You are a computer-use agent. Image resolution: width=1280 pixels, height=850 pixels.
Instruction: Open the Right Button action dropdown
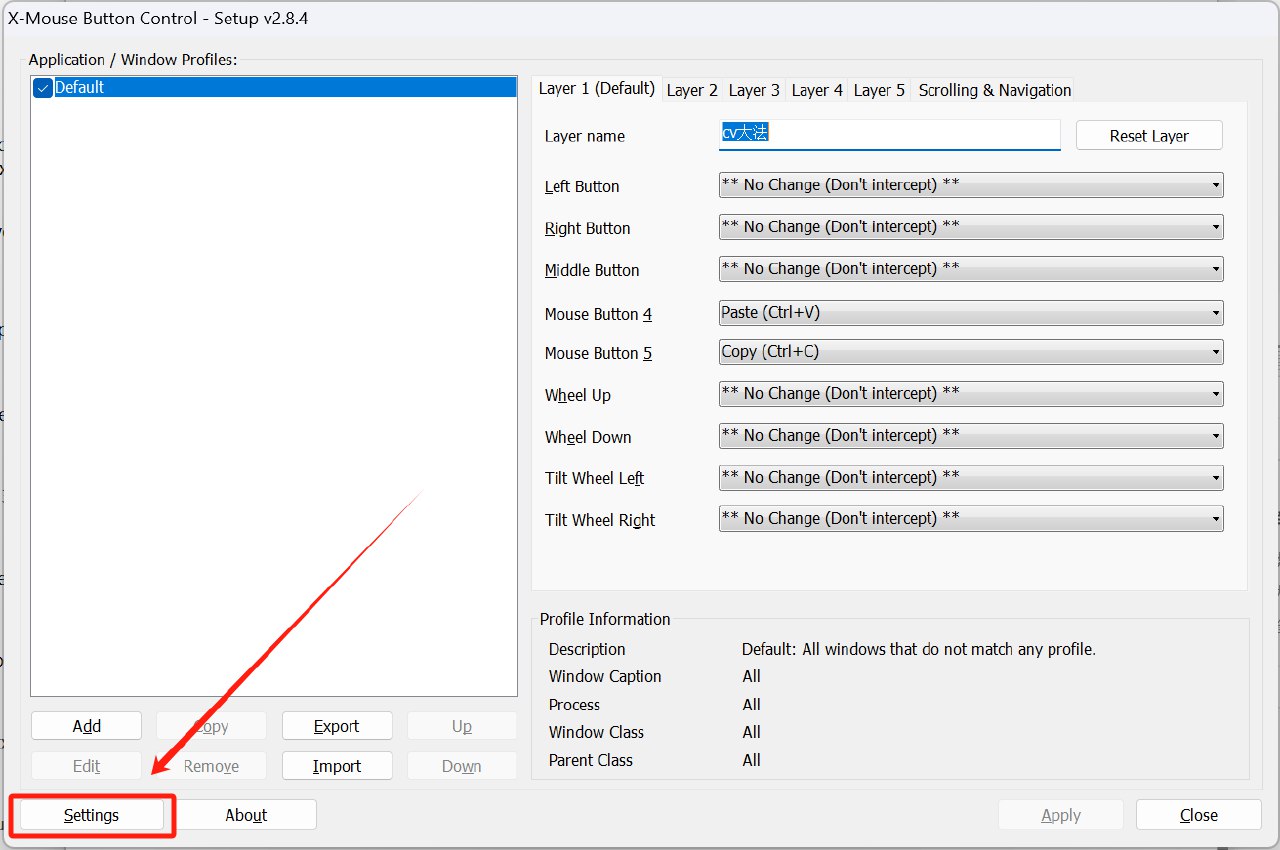coord(970,227)
